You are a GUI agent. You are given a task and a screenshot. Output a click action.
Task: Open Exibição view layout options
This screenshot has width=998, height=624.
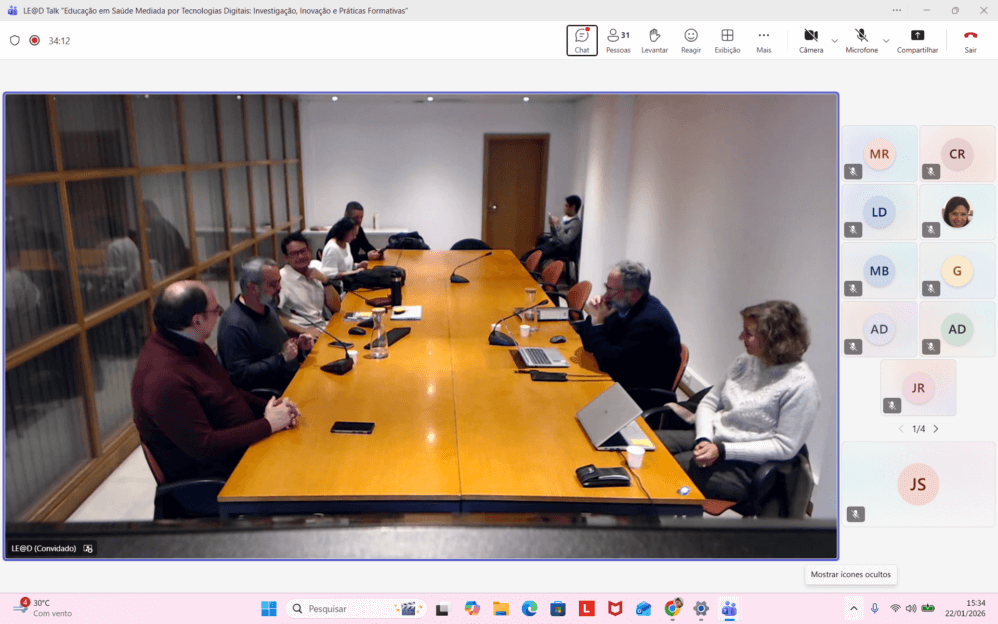point(727,40)
